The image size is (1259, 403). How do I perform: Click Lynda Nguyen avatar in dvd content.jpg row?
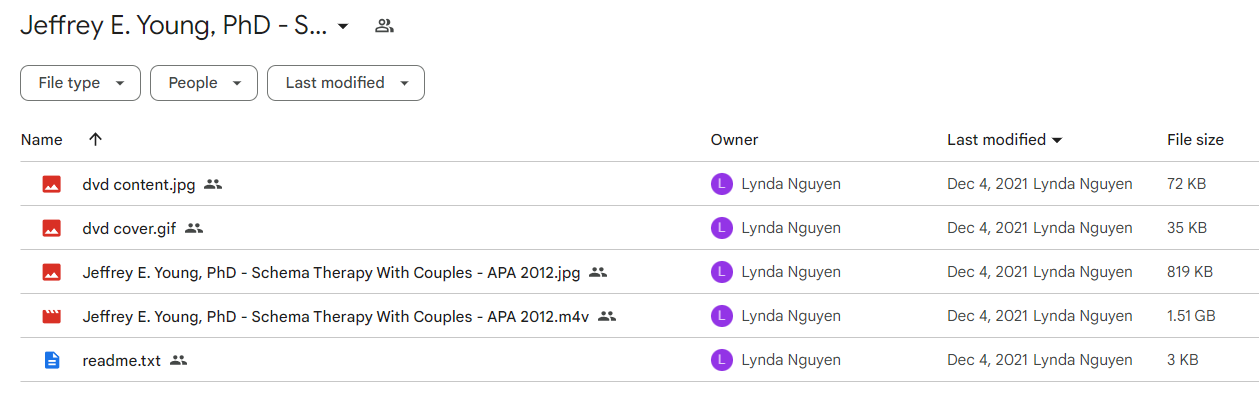coord(721,184)
